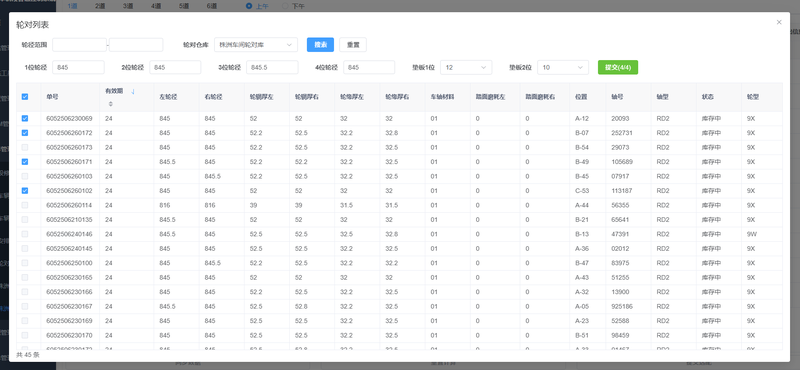The height and width of the screenshot is (370, 800).
Task: Check the row 6052506260103 checkbox
Action: click(x=25, y=176)
